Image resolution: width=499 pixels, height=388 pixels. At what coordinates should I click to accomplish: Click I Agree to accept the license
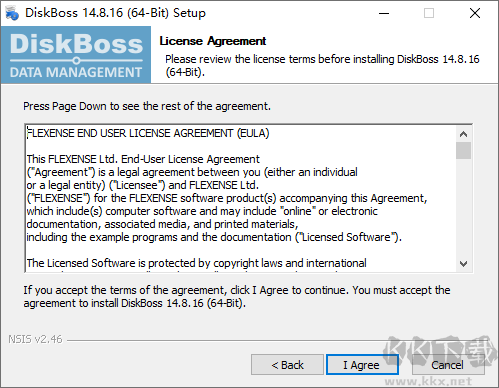click(x=362, y=365)
